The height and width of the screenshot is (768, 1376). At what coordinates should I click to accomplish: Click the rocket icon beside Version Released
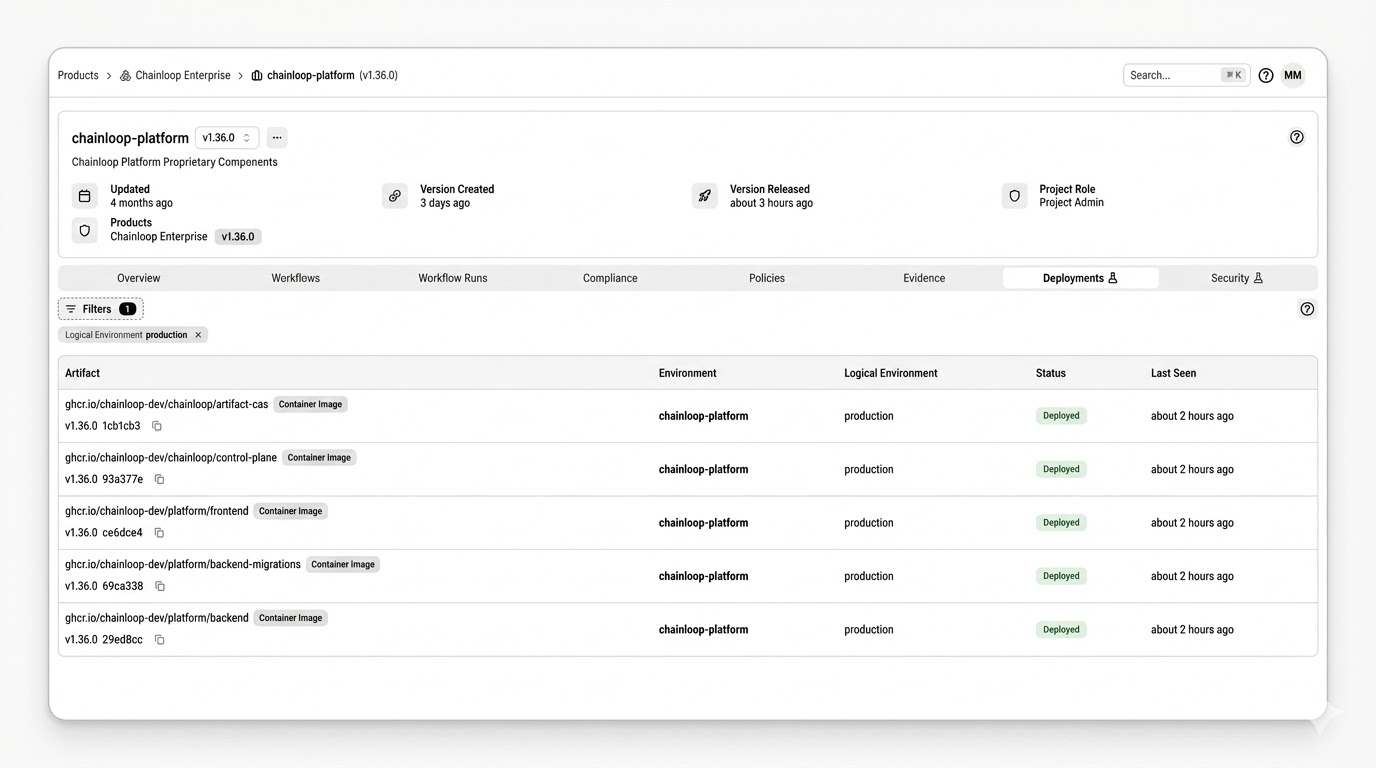(x=705, y=195)
